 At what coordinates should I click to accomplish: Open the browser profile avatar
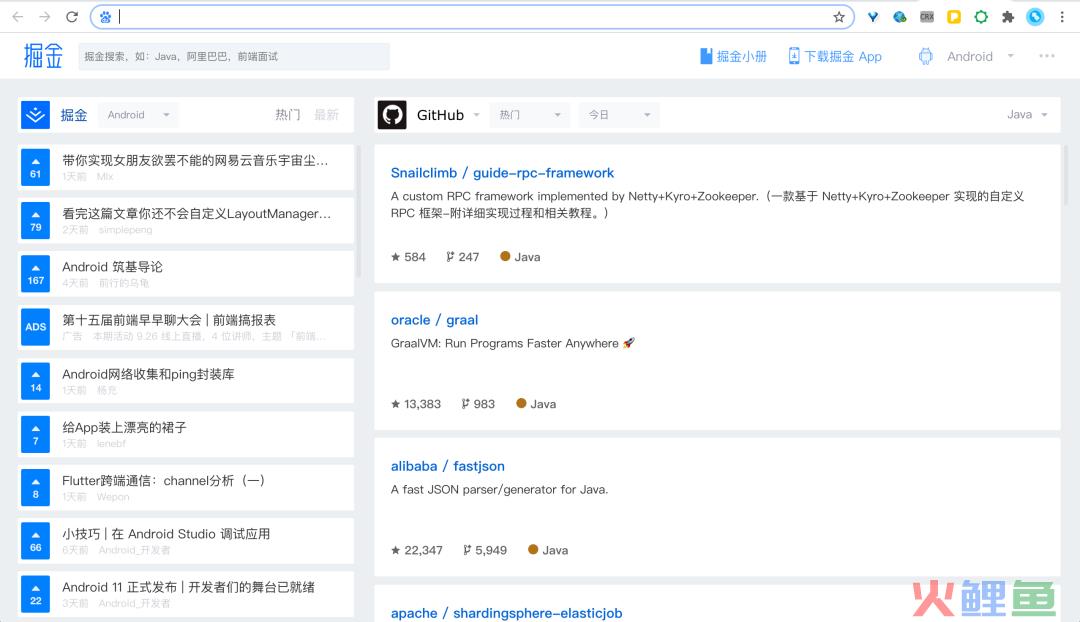click(1035, 17)
